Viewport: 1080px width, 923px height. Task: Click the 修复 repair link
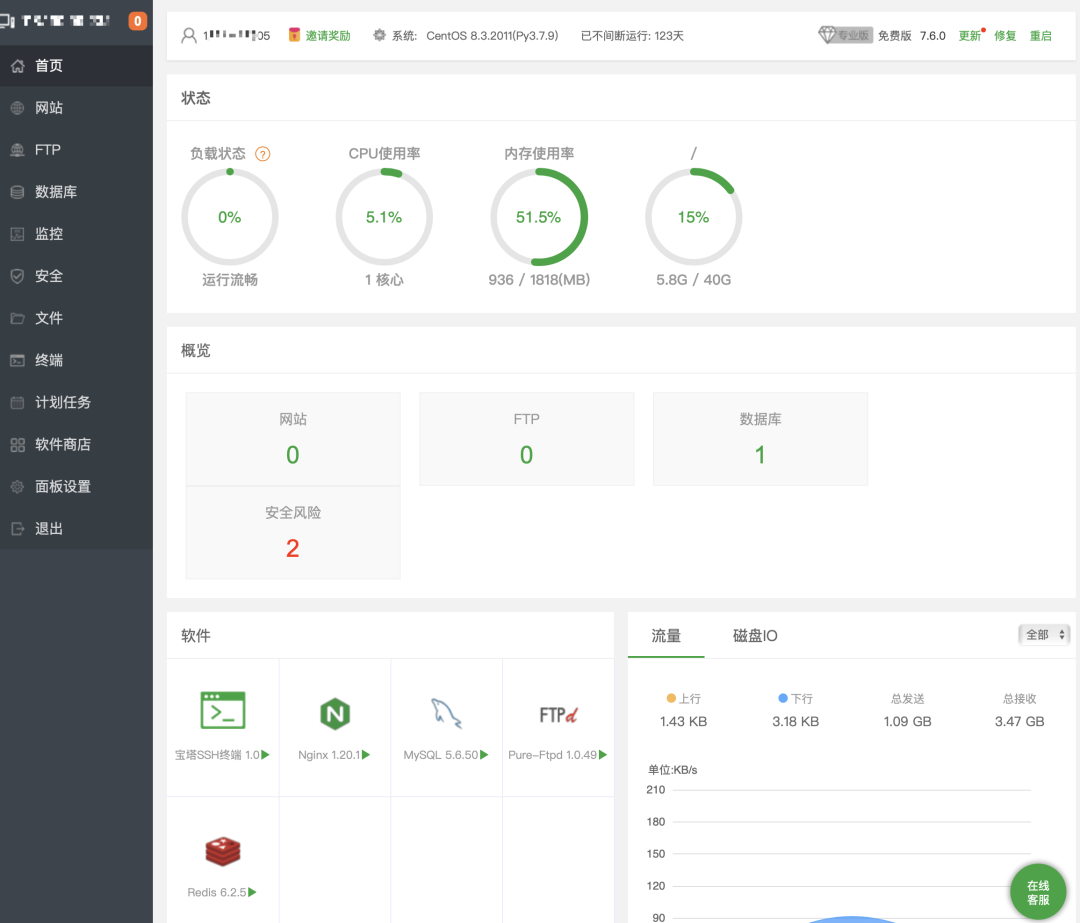coord(1005,35)
